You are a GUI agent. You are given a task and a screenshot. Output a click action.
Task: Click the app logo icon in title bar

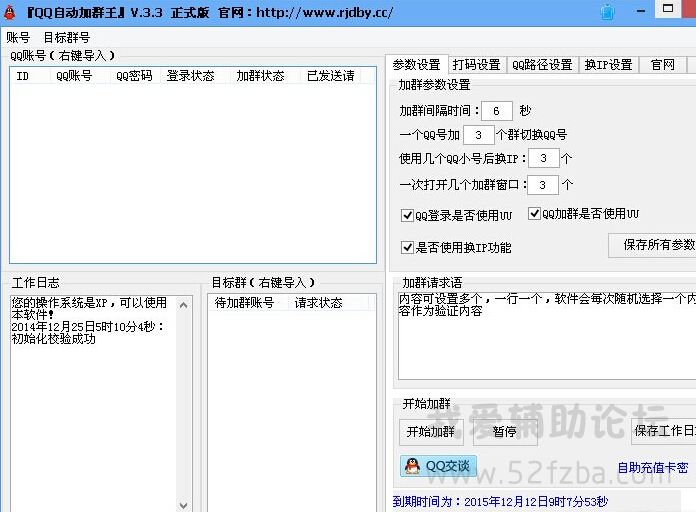pos(9,12)
